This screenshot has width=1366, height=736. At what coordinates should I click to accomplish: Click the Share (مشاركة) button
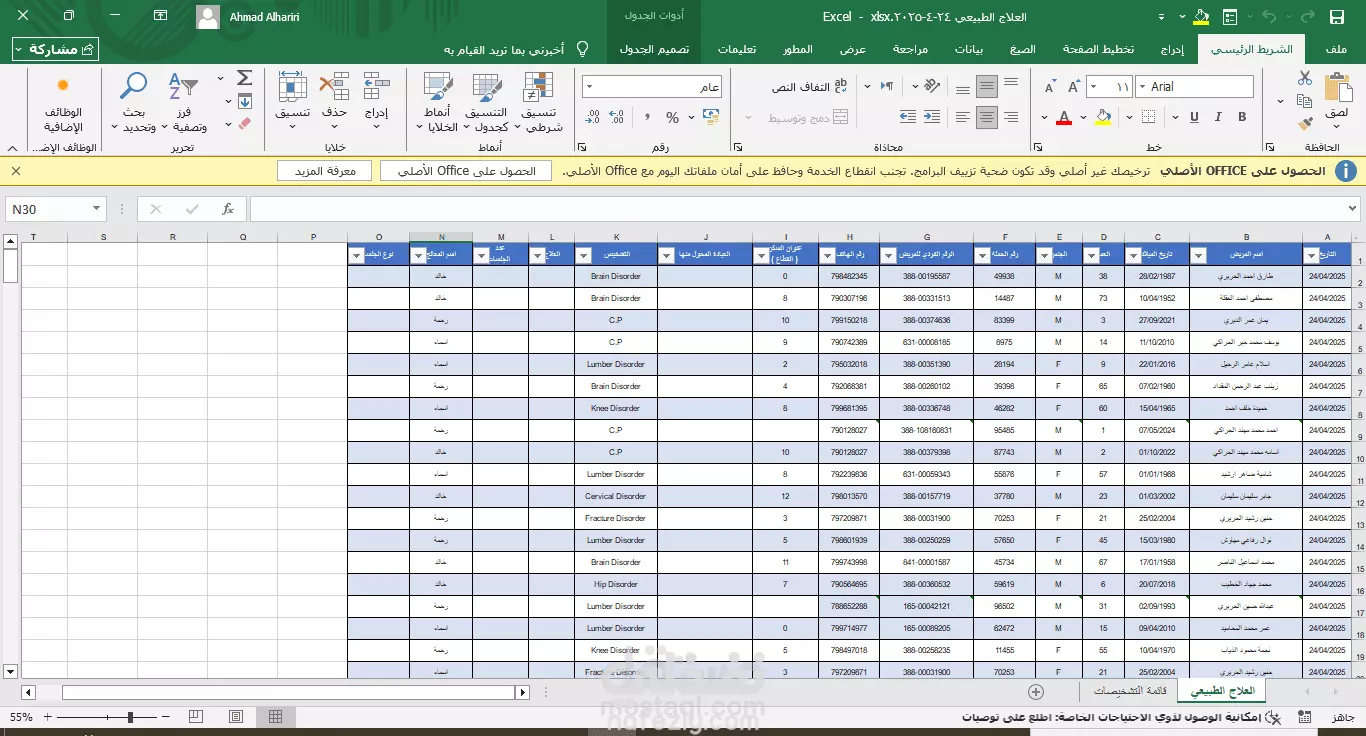[x=56, y=49]
